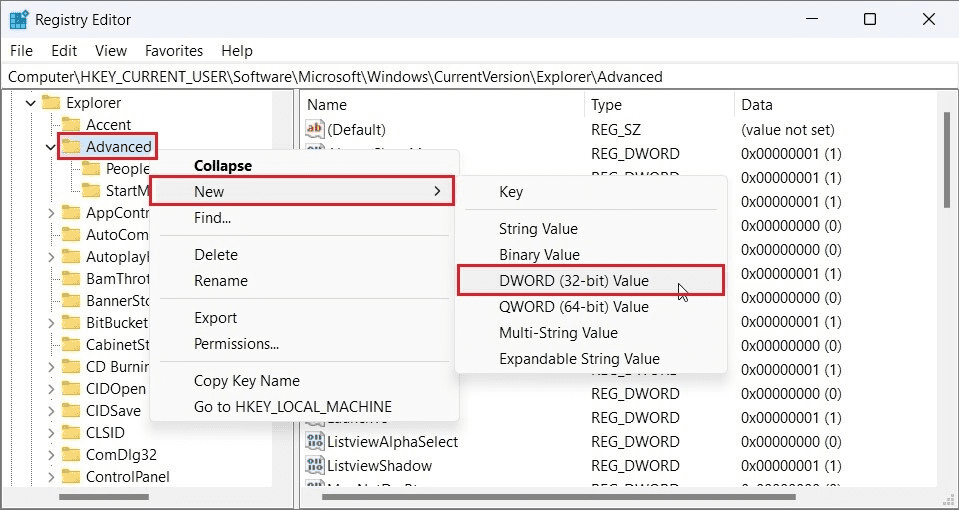Click the Advanced folder icon
Viewport: 959px width, 510px height.
point(71,147)
